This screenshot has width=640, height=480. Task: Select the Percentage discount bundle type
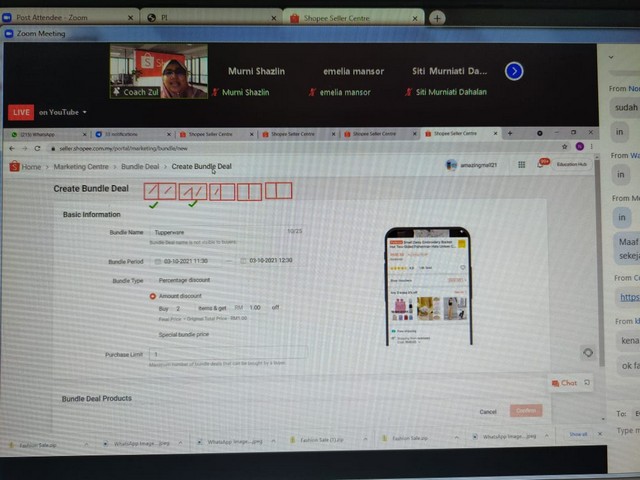coord(185,281)
